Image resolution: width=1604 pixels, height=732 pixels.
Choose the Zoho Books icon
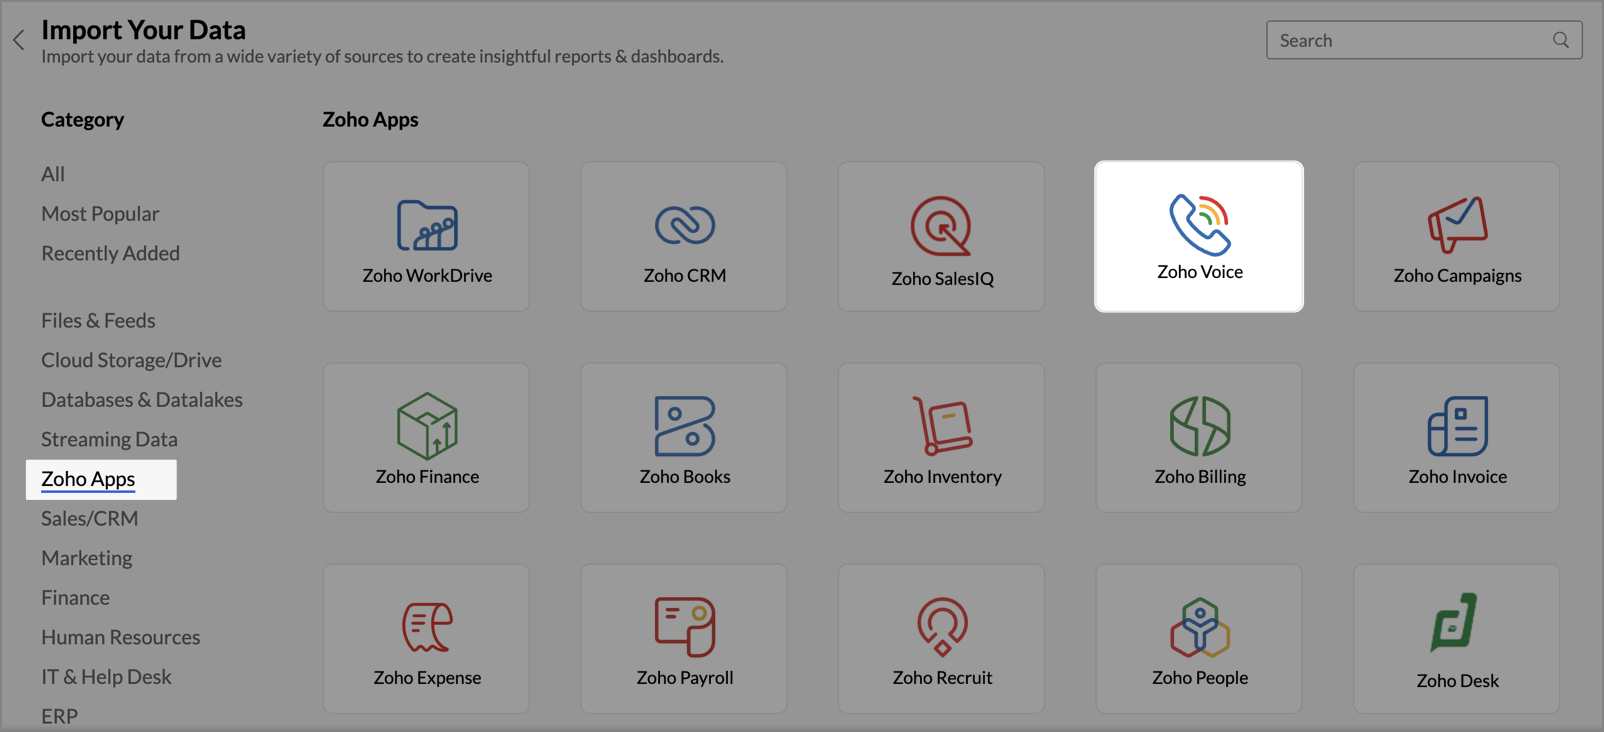(685, 426)
